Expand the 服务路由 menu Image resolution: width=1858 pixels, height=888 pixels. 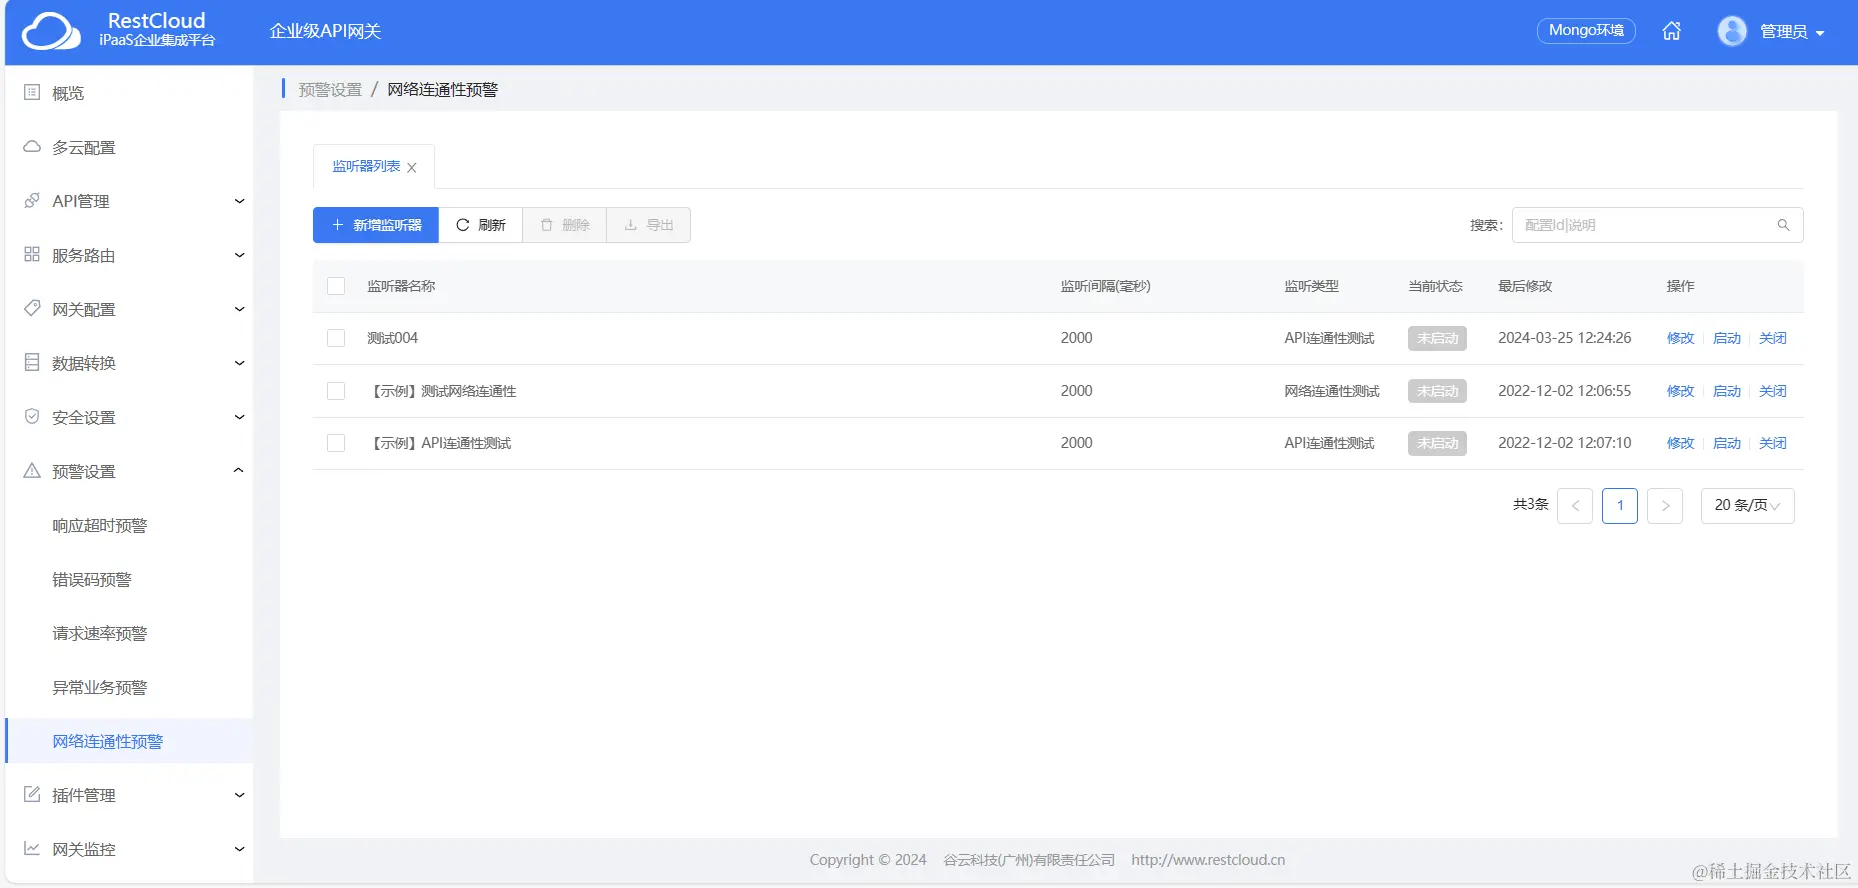point(239,255)
